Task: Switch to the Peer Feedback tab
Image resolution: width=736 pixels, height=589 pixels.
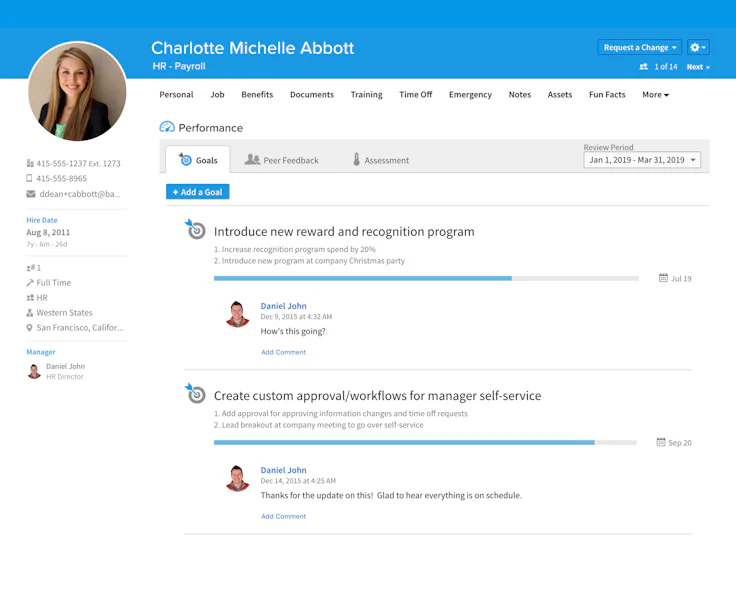Action: point(282,160)
